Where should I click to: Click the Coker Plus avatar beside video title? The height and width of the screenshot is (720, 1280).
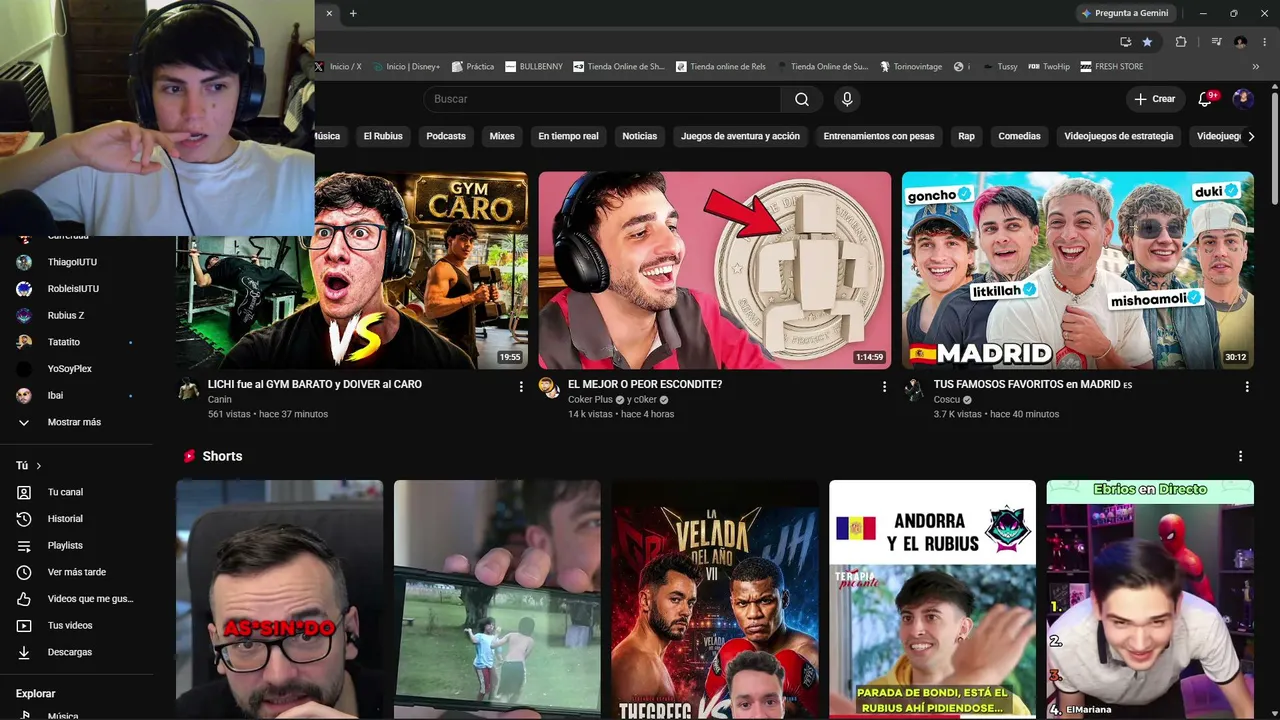point(549,389)
